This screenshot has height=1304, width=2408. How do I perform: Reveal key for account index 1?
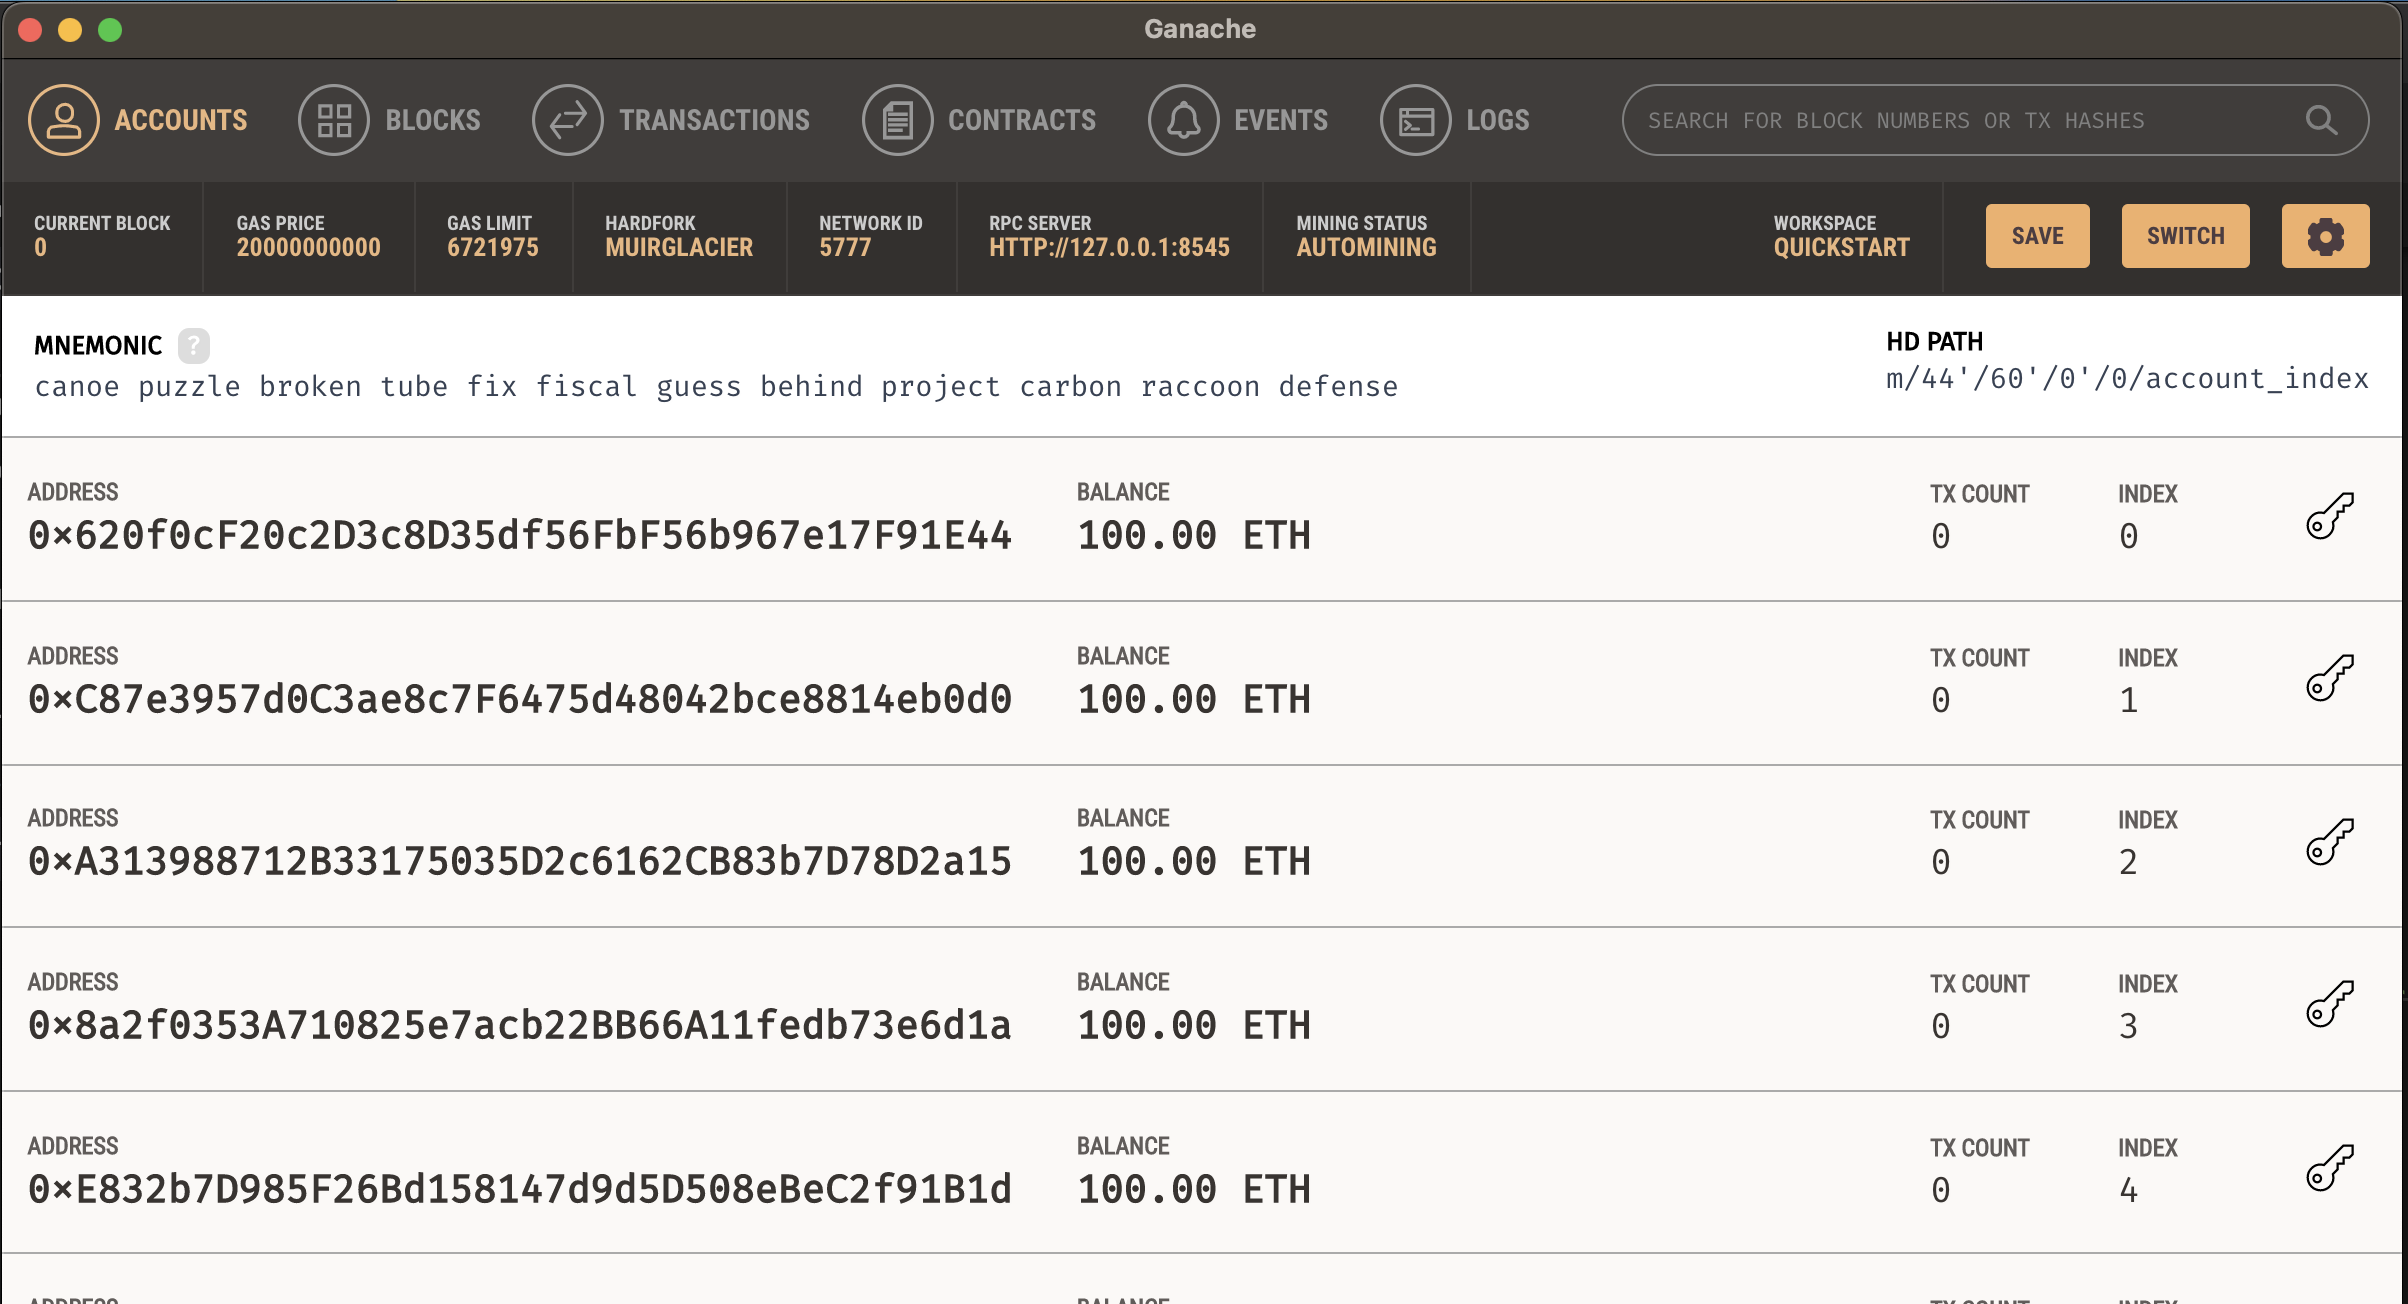click(x=2330, y=679)
